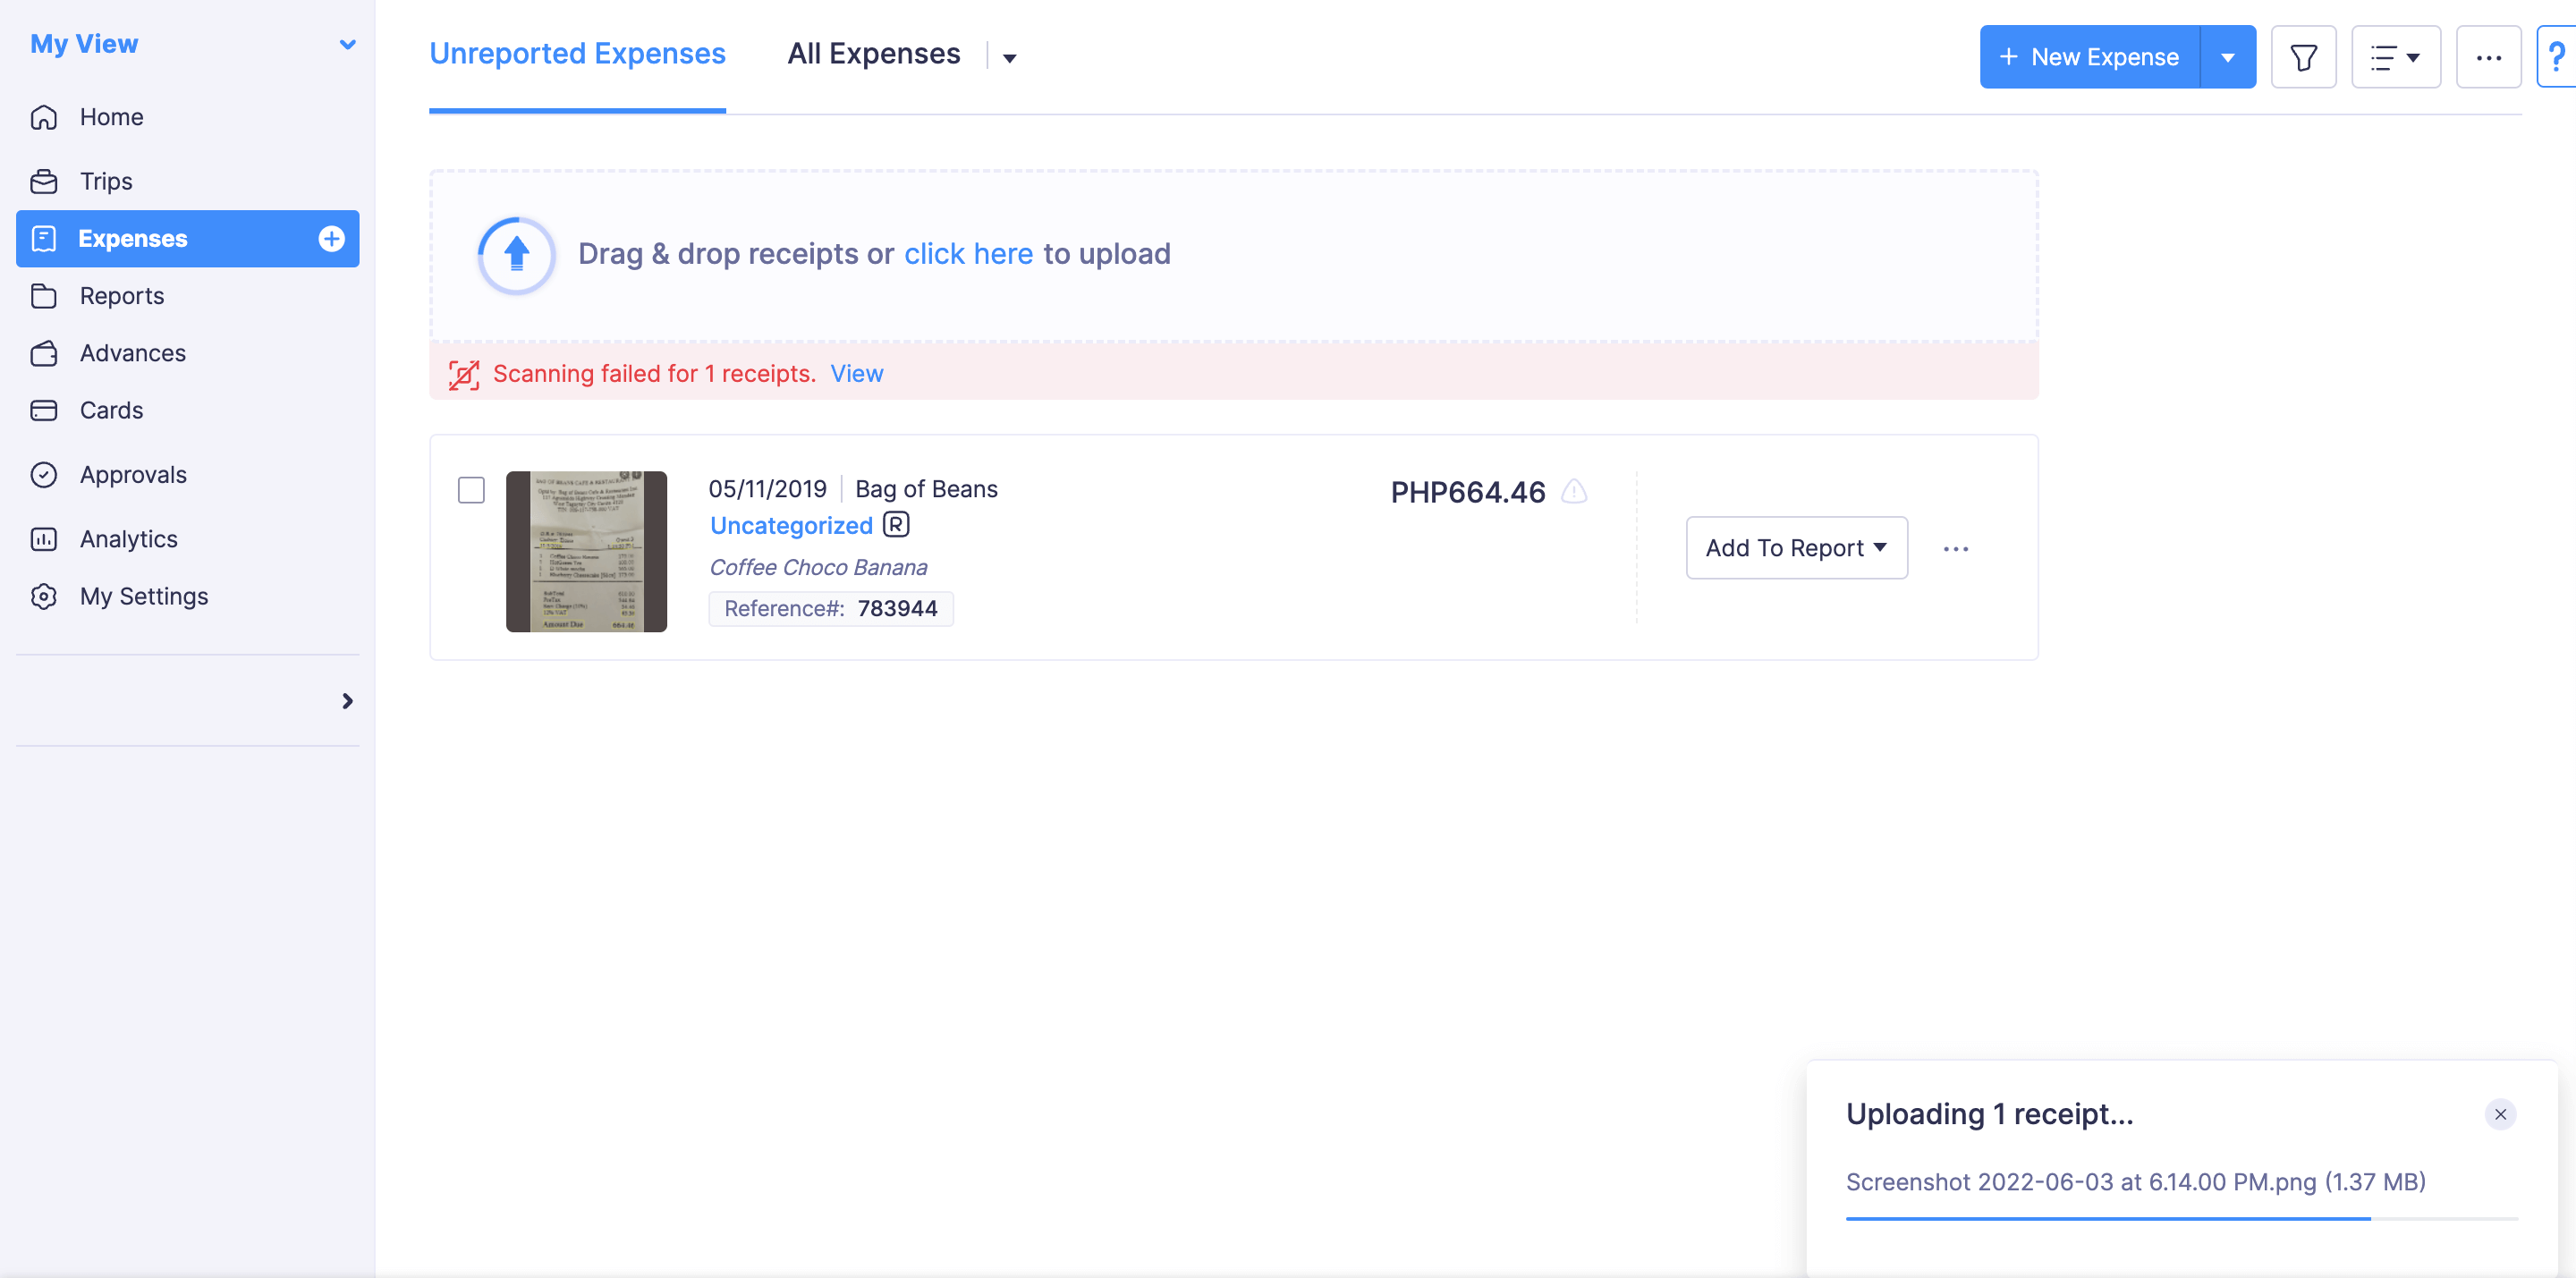This screenshot has height=1278, width=2576.
Task: Open the Bag of Beans receipt thumbnail
Action: tap(586, 551)
